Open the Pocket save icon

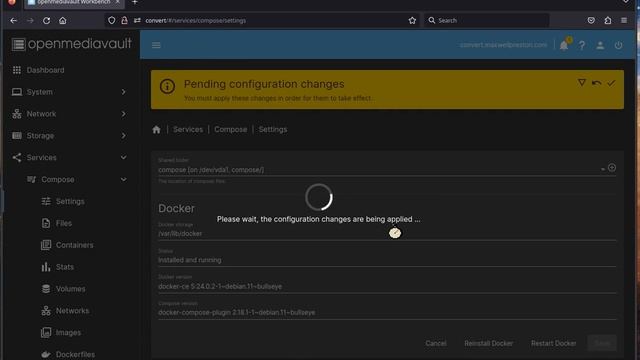point(591,20)
